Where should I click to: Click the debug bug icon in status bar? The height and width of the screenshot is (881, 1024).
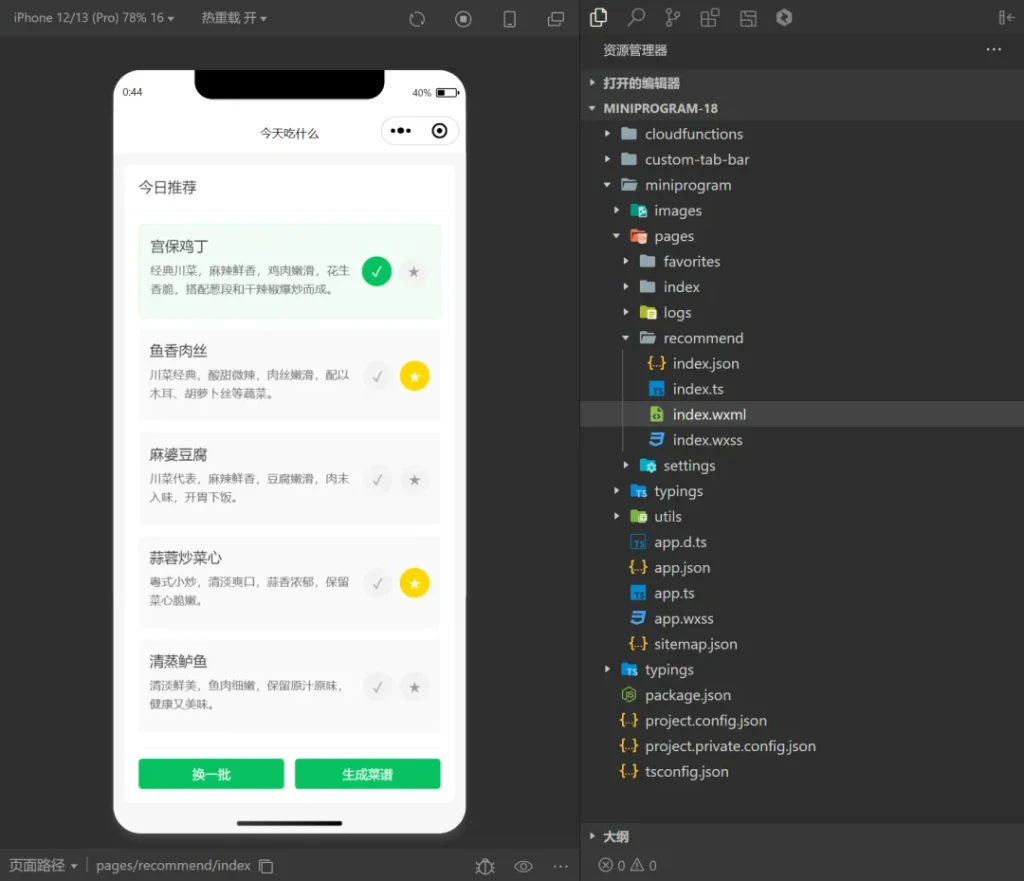point(485,867)
